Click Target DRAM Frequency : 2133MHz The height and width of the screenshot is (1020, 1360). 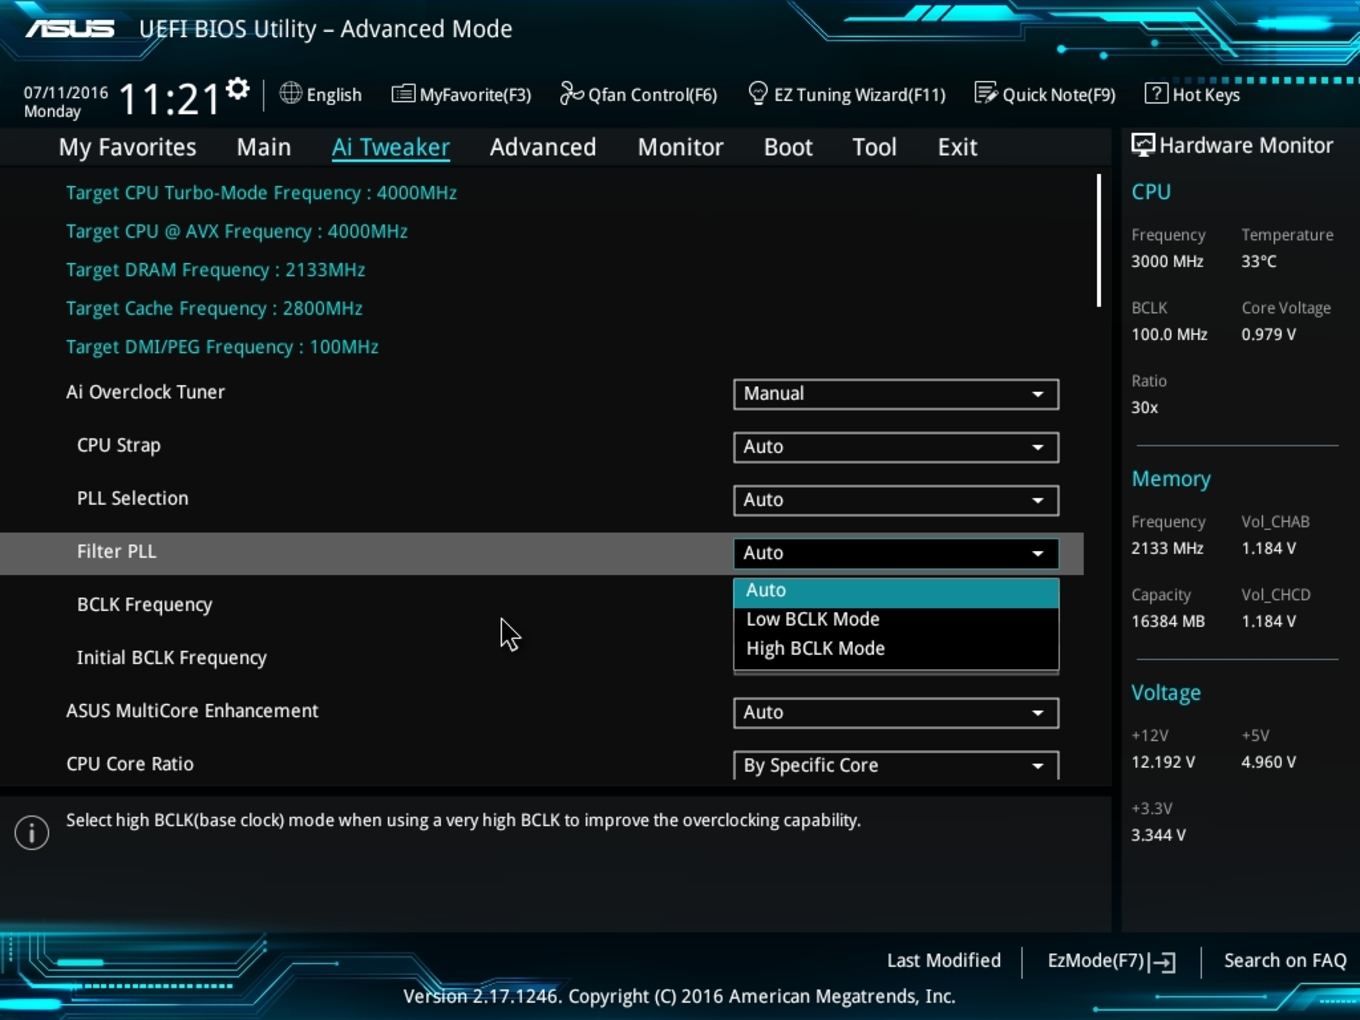(216, 270)
